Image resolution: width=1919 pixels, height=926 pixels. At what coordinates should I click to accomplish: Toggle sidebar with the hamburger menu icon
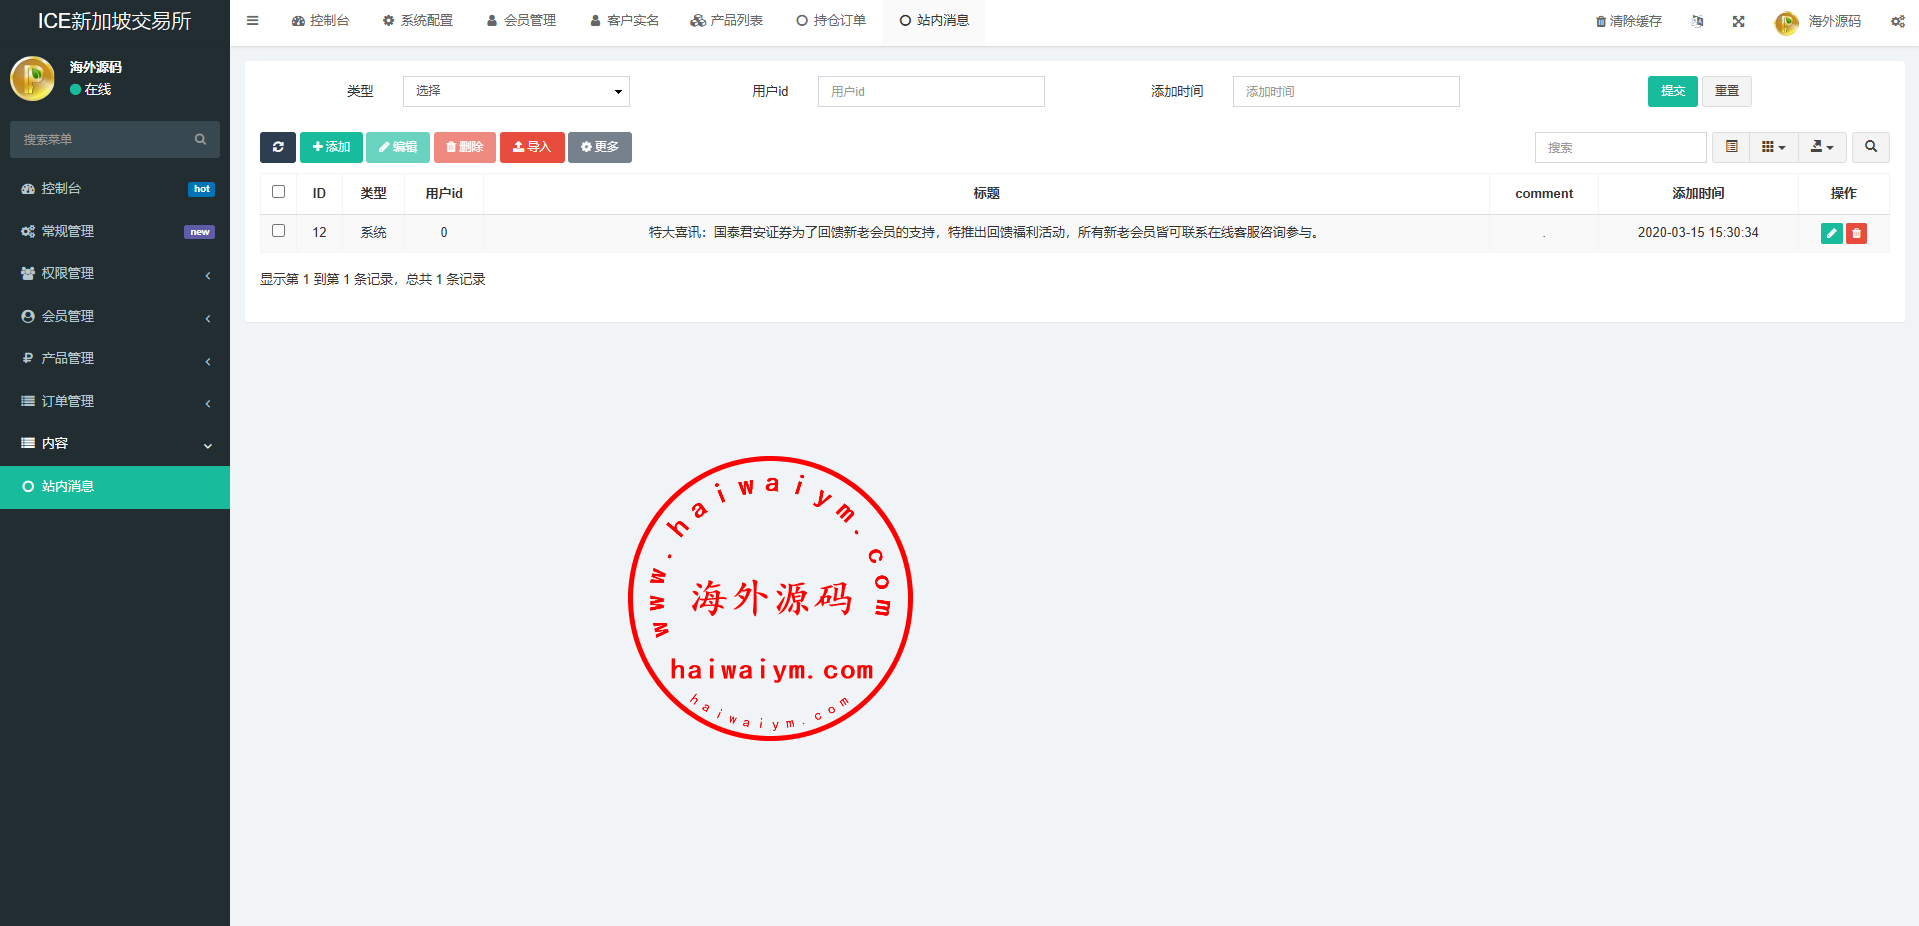253,20
